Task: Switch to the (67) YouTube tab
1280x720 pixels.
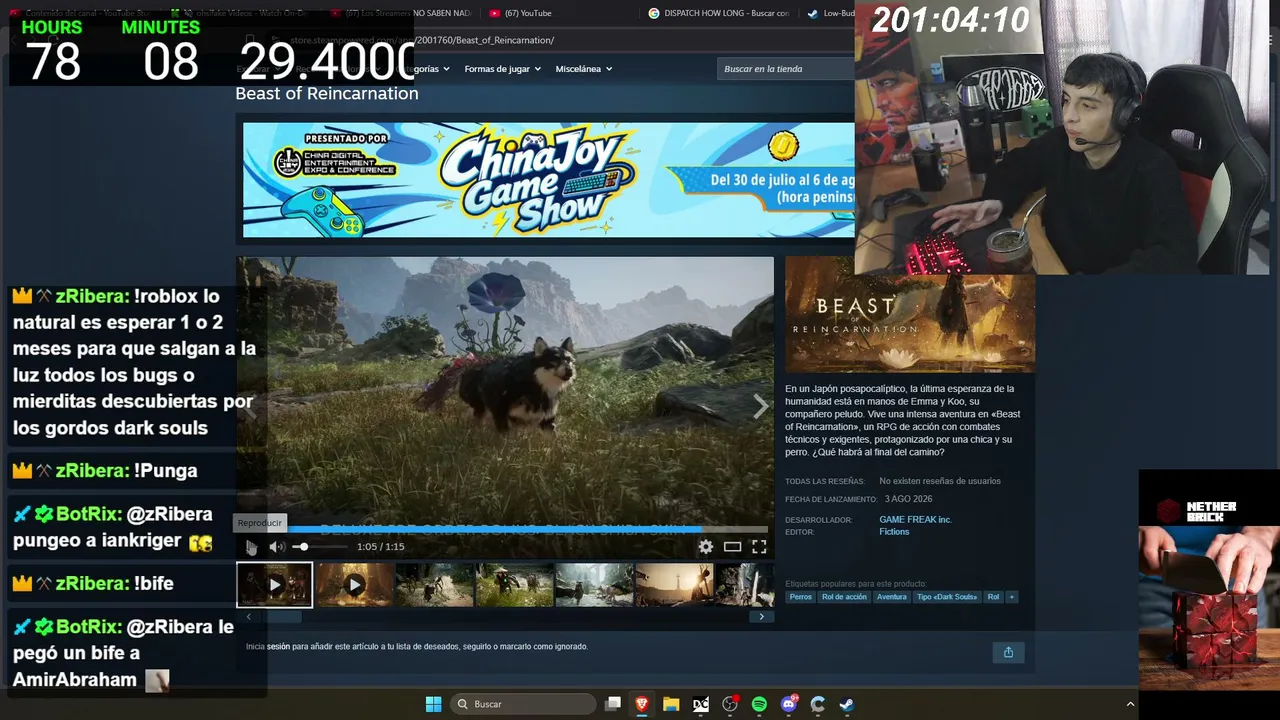Action: [x=528, y=13]
